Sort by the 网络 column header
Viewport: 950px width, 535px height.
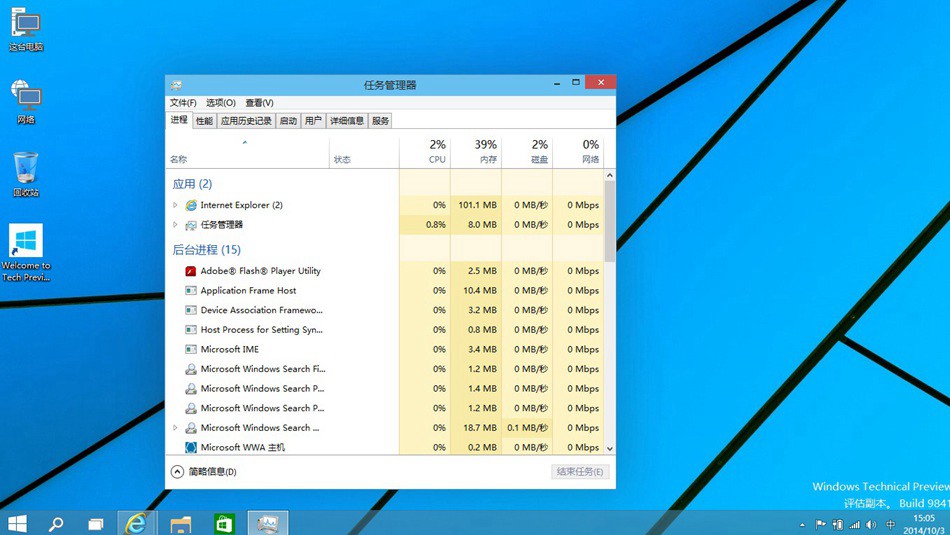(579, 151)
